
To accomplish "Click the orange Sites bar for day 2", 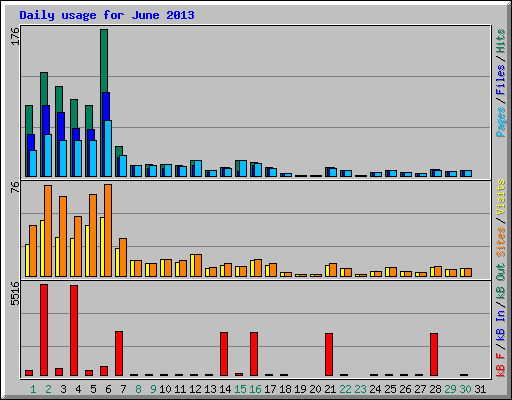I will 48,231.
